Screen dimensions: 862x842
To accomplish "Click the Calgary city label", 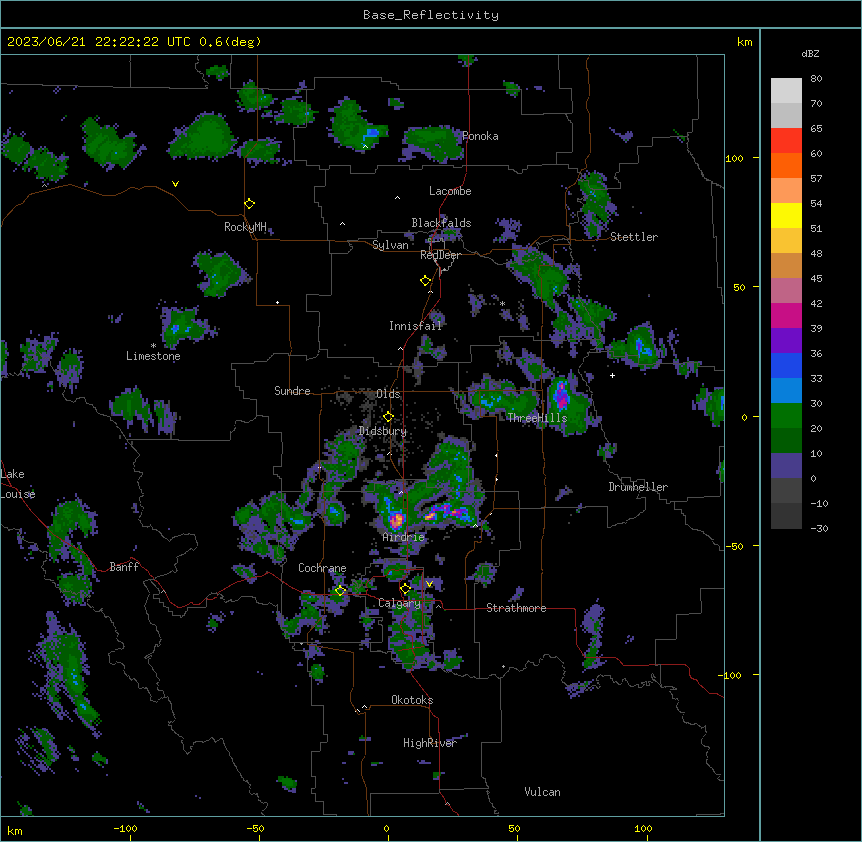I will tap(399, 603).
